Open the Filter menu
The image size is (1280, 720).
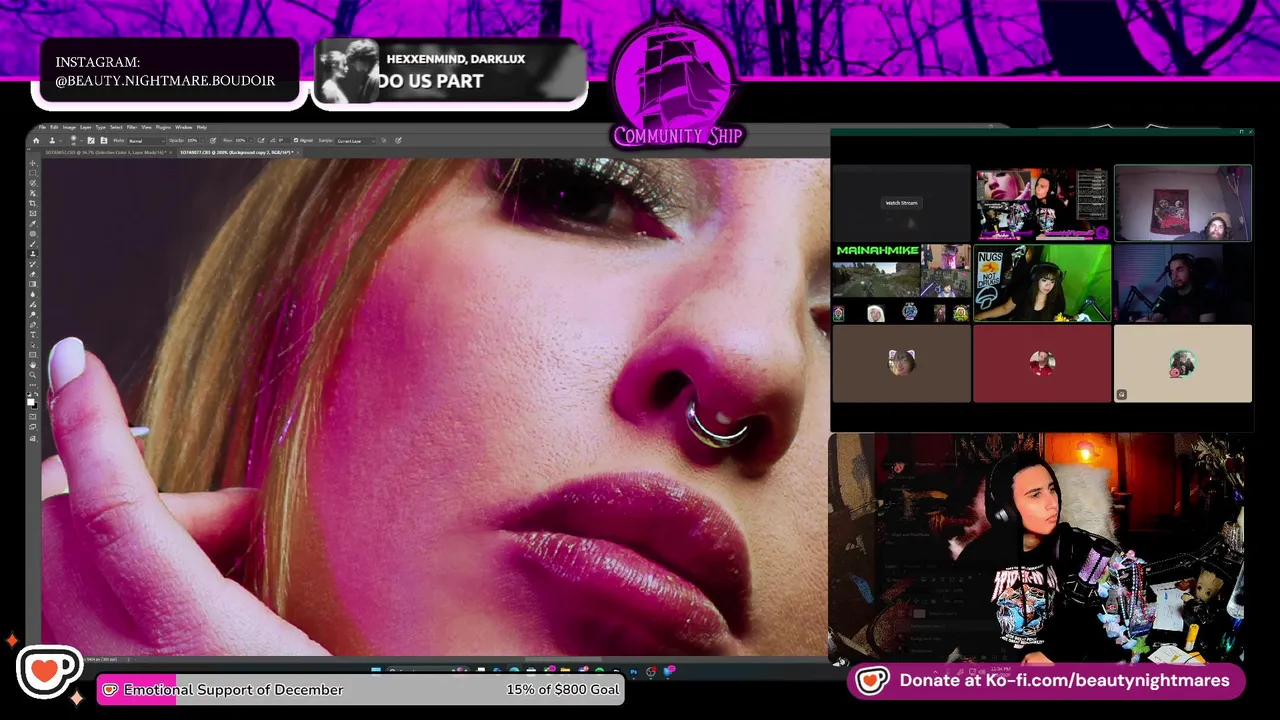[132, 127]
